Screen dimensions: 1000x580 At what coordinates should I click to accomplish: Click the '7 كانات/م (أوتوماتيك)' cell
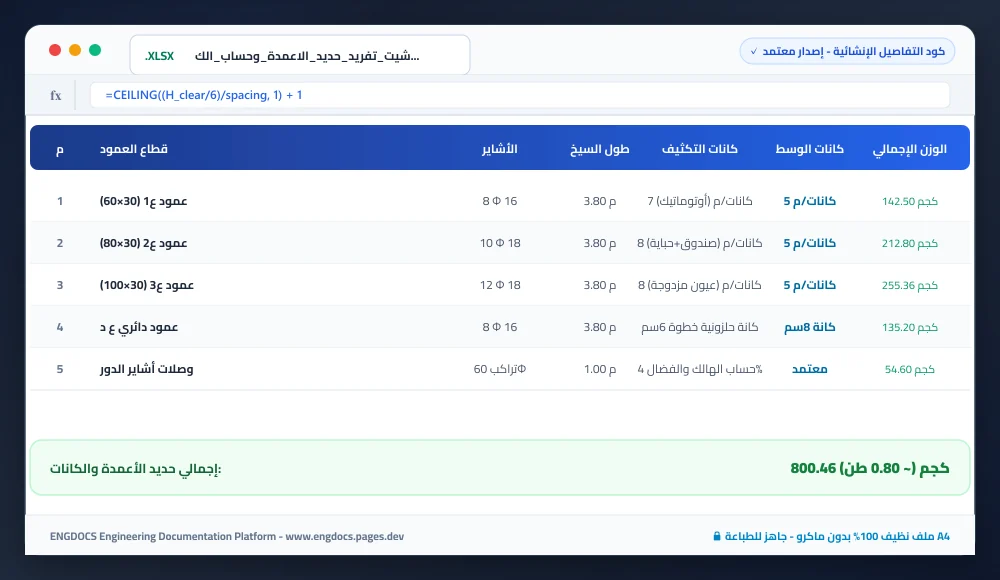coord(700,201)
